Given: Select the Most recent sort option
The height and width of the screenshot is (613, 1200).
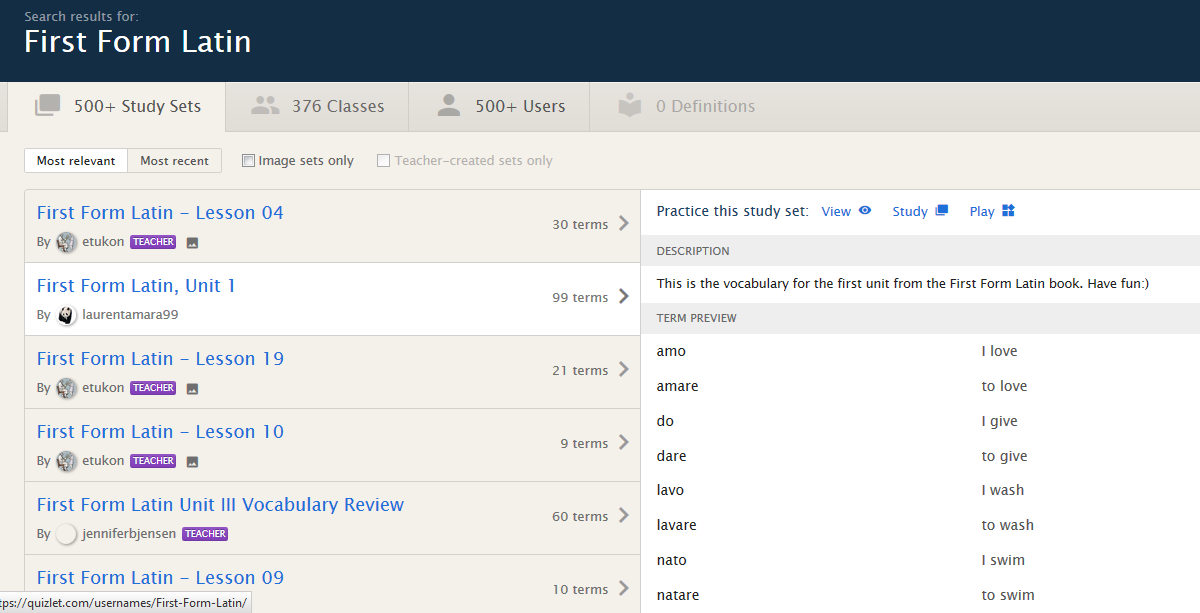Looking at the screenshot, I should 175,160.
